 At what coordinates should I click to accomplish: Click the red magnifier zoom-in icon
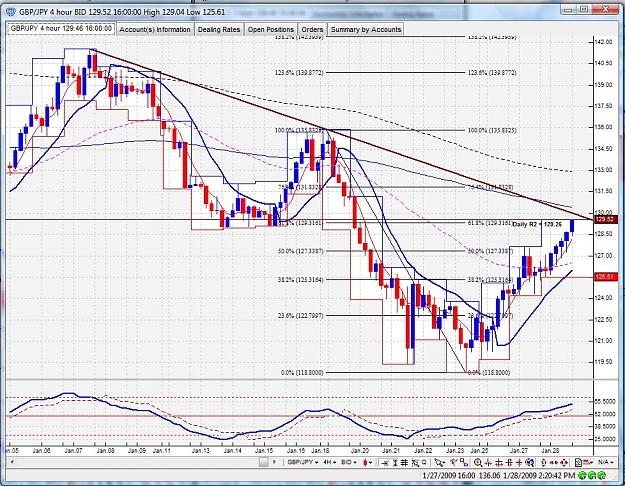click(x=478, y=462)
